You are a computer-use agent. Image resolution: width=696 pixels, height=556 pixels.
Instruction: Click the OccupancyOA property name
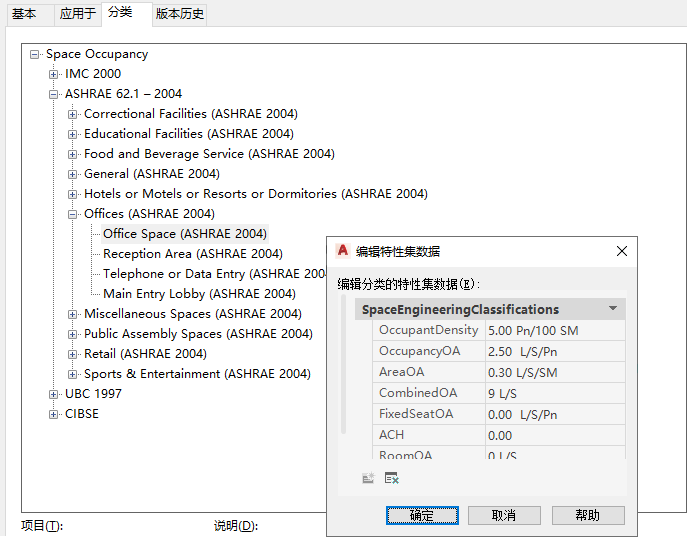pos(419,351)
